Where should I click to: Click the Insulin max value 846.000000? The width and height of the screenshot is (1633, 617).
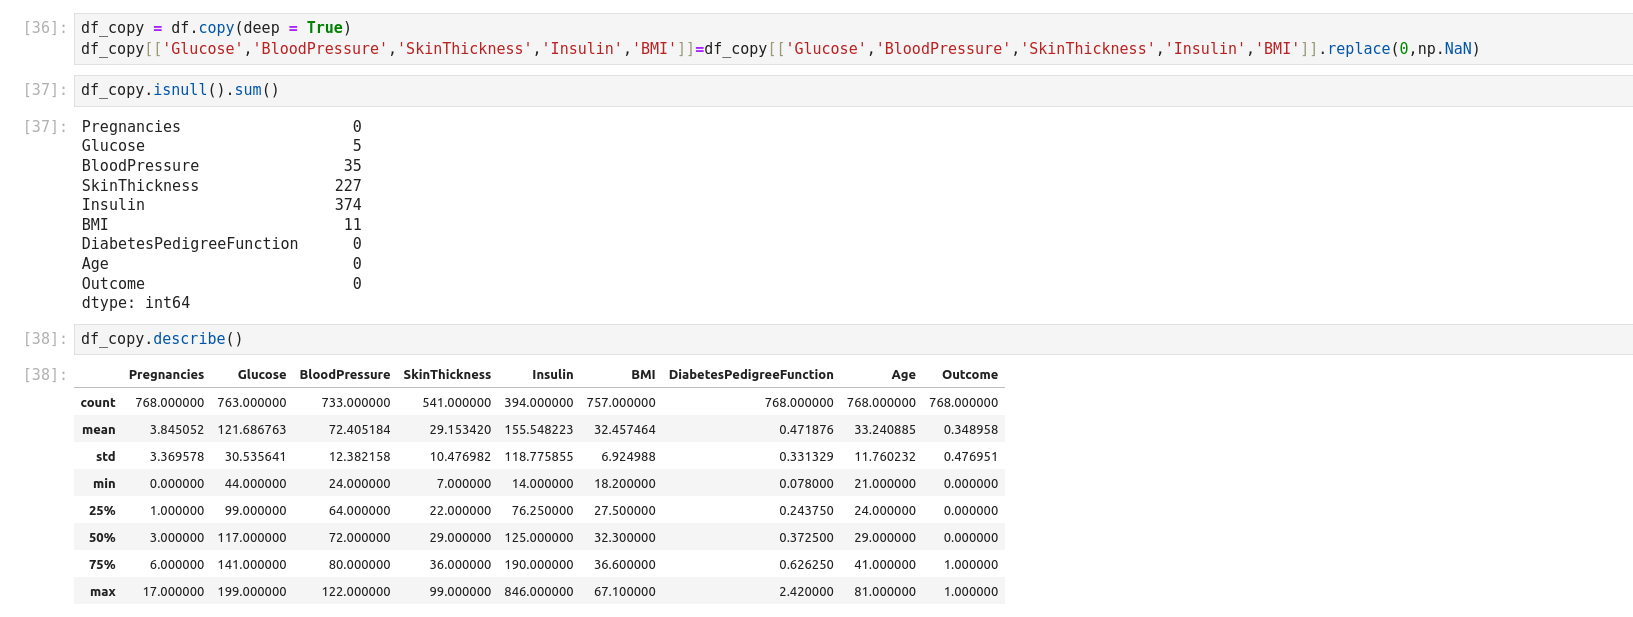point(539,592)
